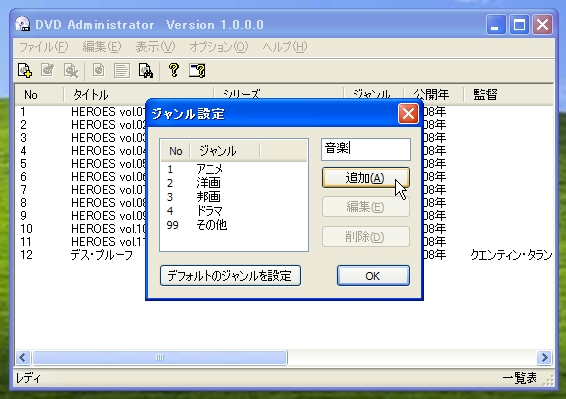Click the window-with-question-mark about icon
This screenshot has height=399, width=566.
click(197, 70)
